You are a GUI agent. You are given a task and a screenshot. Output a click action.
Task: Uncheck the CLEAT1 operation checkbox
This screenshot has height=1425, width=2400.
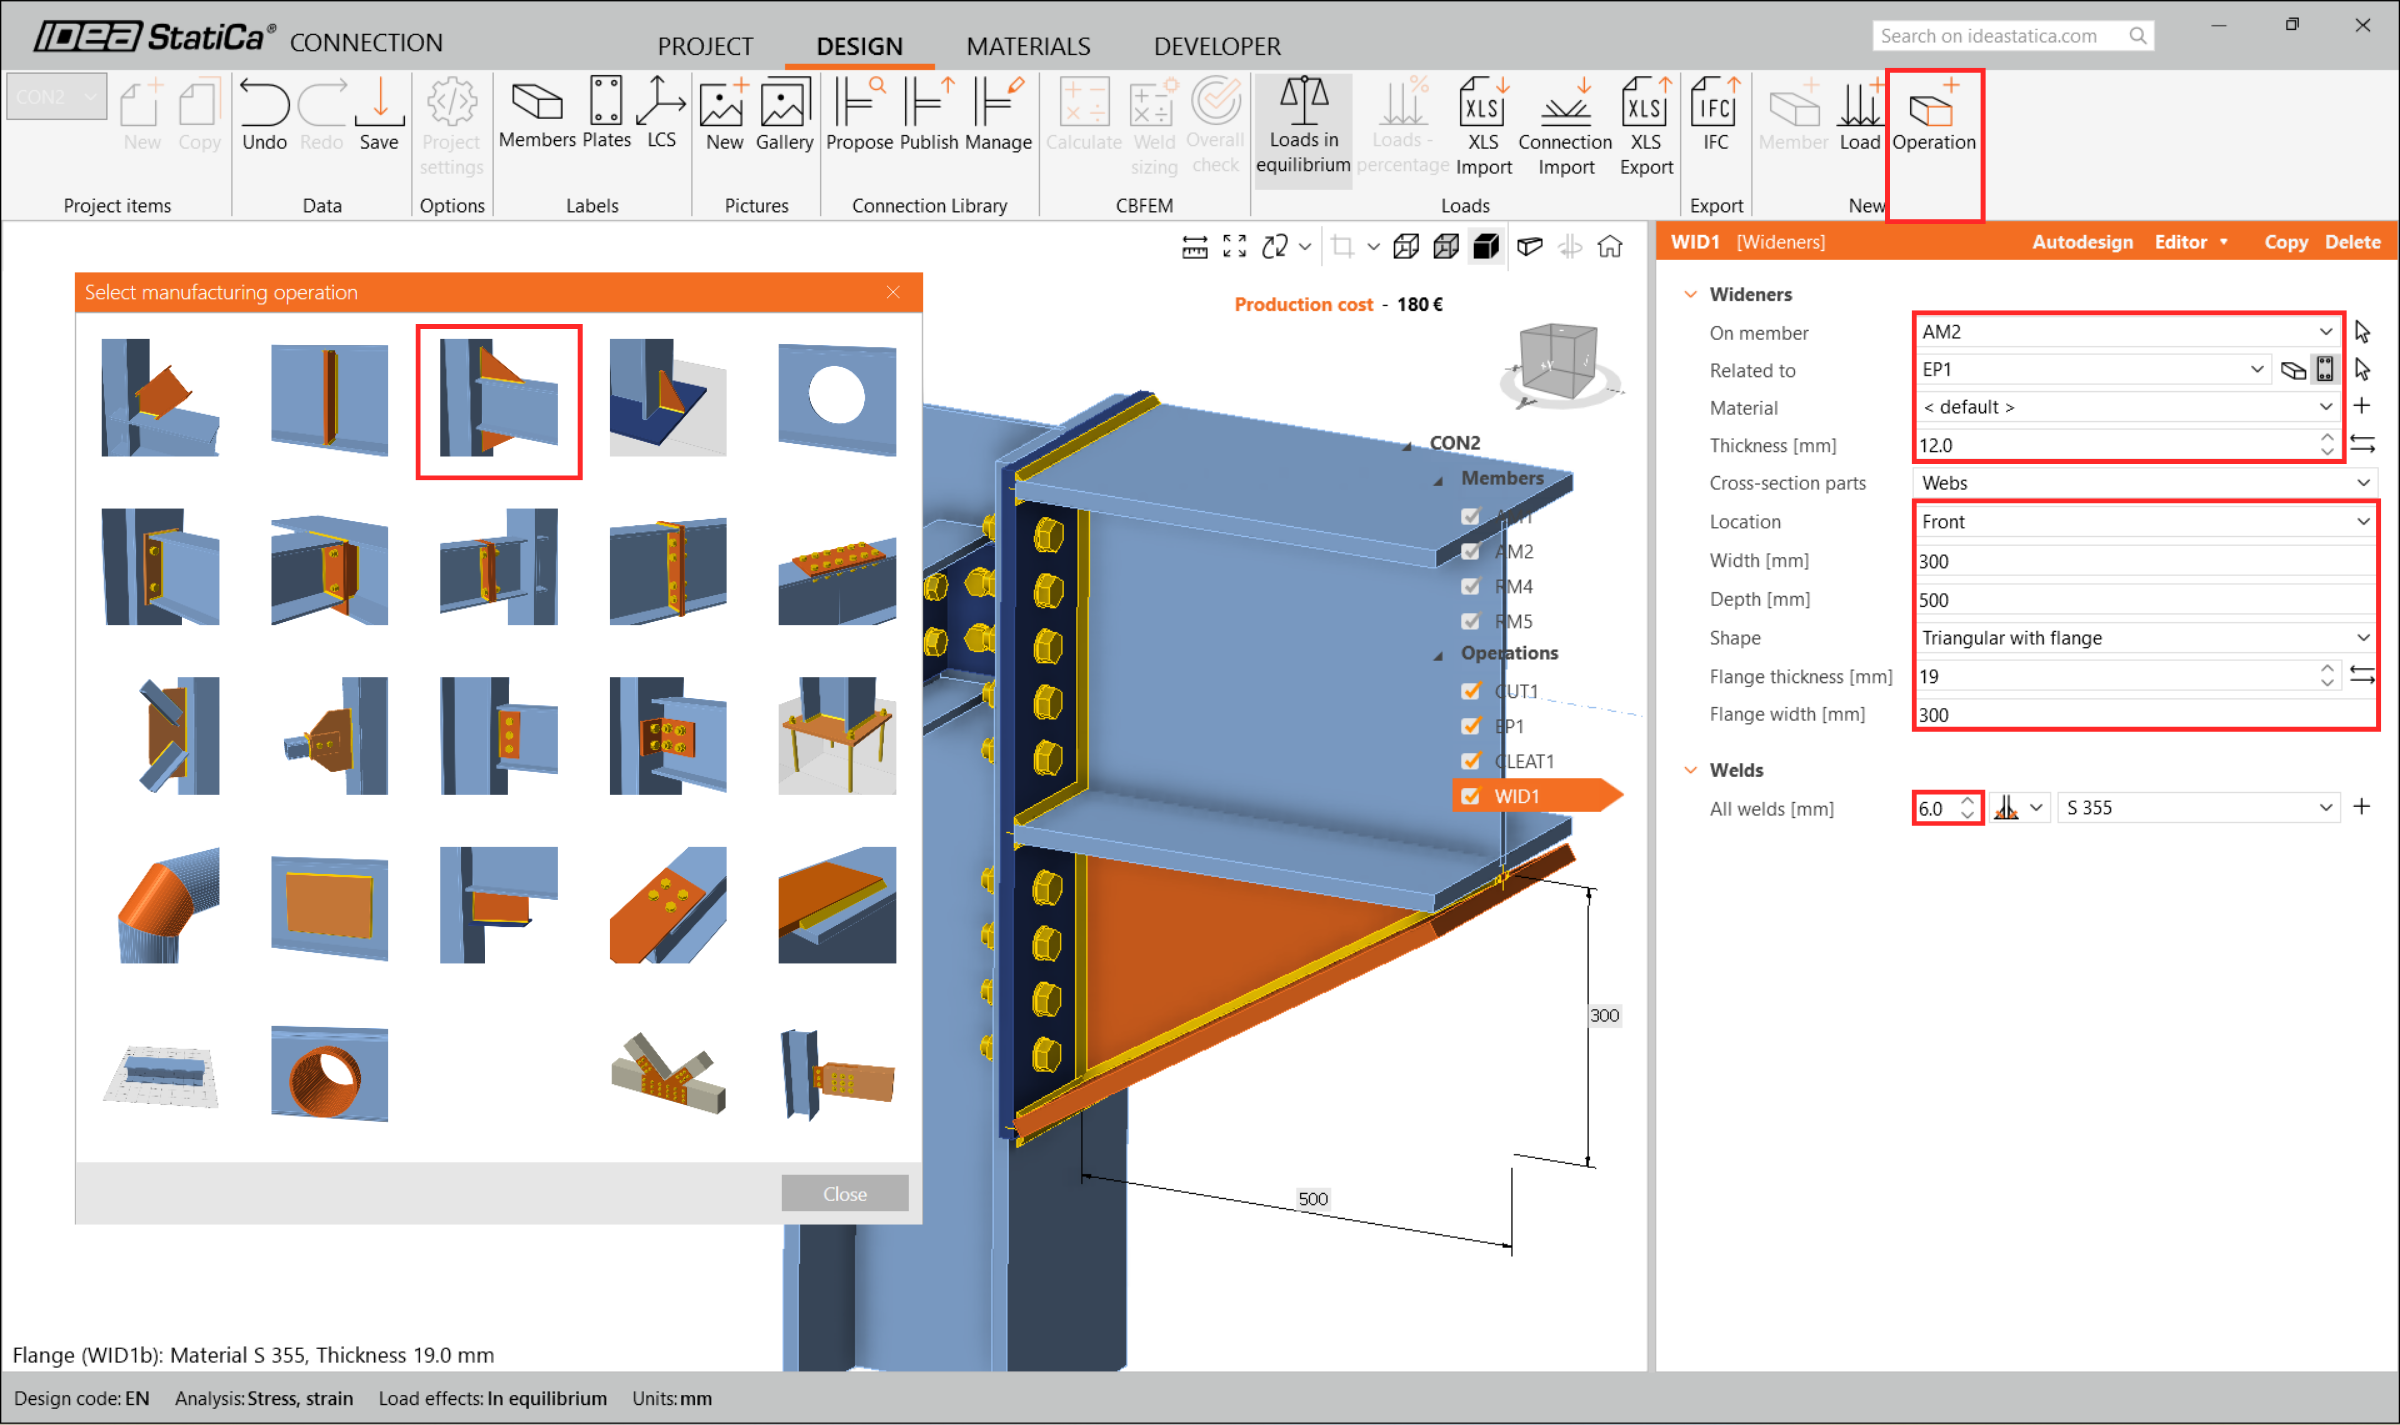1470,761
